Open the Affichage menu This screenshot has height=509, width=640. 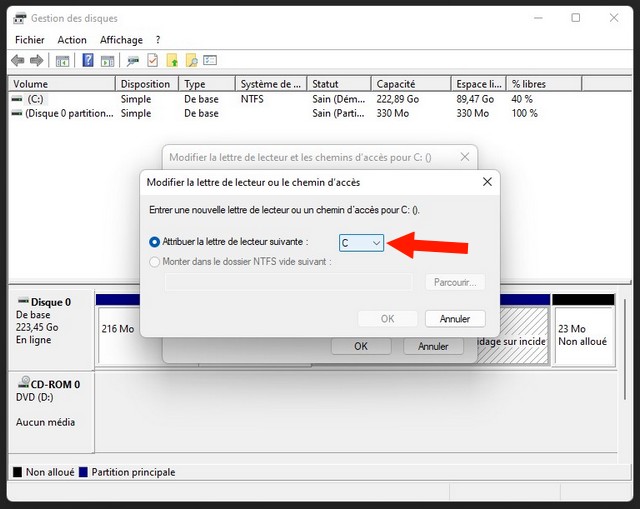[121, 40]
